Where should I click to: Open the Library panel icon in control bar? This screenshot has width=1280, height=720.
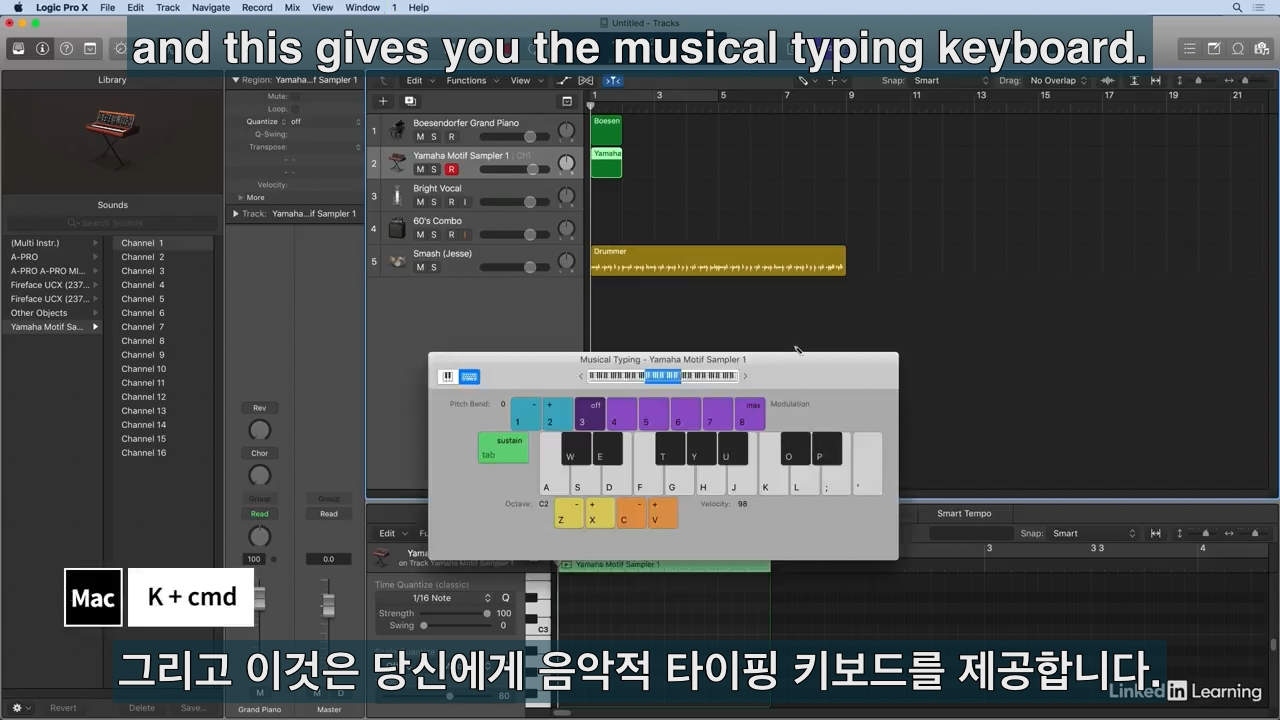18,48
